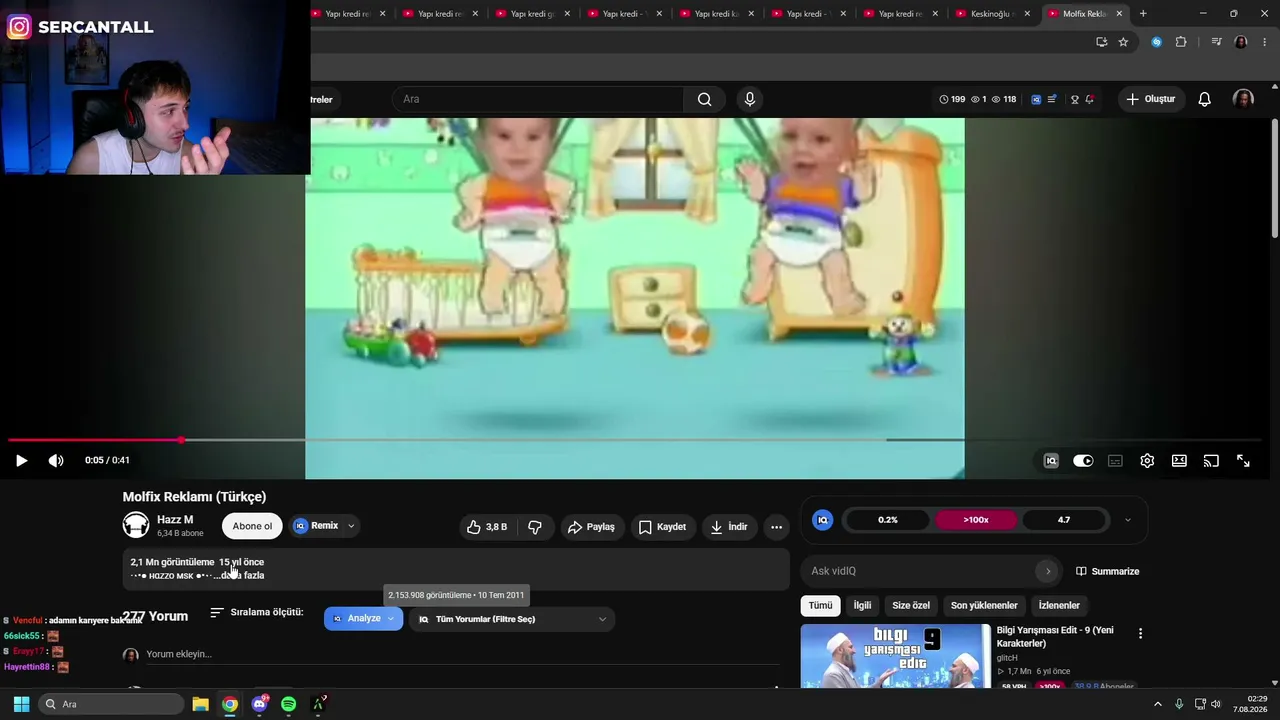The image size is (1280, 720).
Task: Open the Shazam browser extension
Action: [x=1156, y=42]
